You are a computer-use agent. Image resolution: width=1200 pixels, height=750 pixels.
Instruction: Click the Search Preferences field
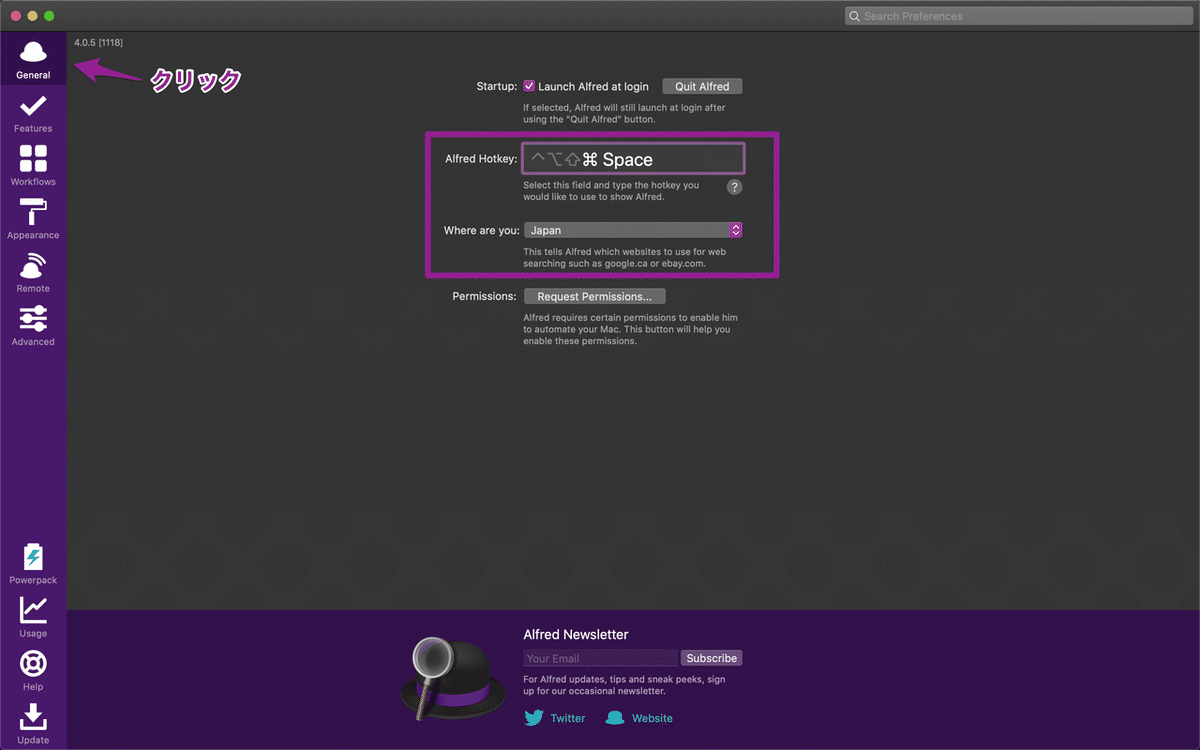(x=1018, y=16)
